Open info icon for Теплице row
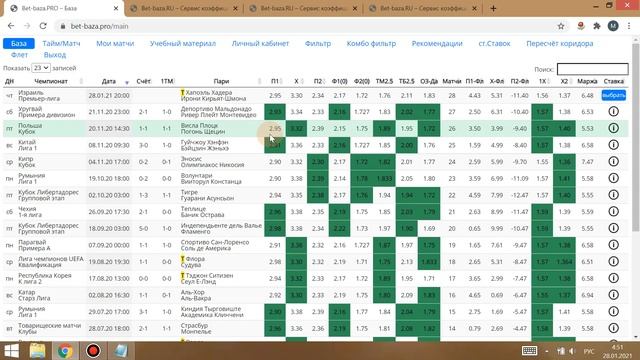This screenshot has height=360, width=640. pyautogui.click(x=613, y=211)
